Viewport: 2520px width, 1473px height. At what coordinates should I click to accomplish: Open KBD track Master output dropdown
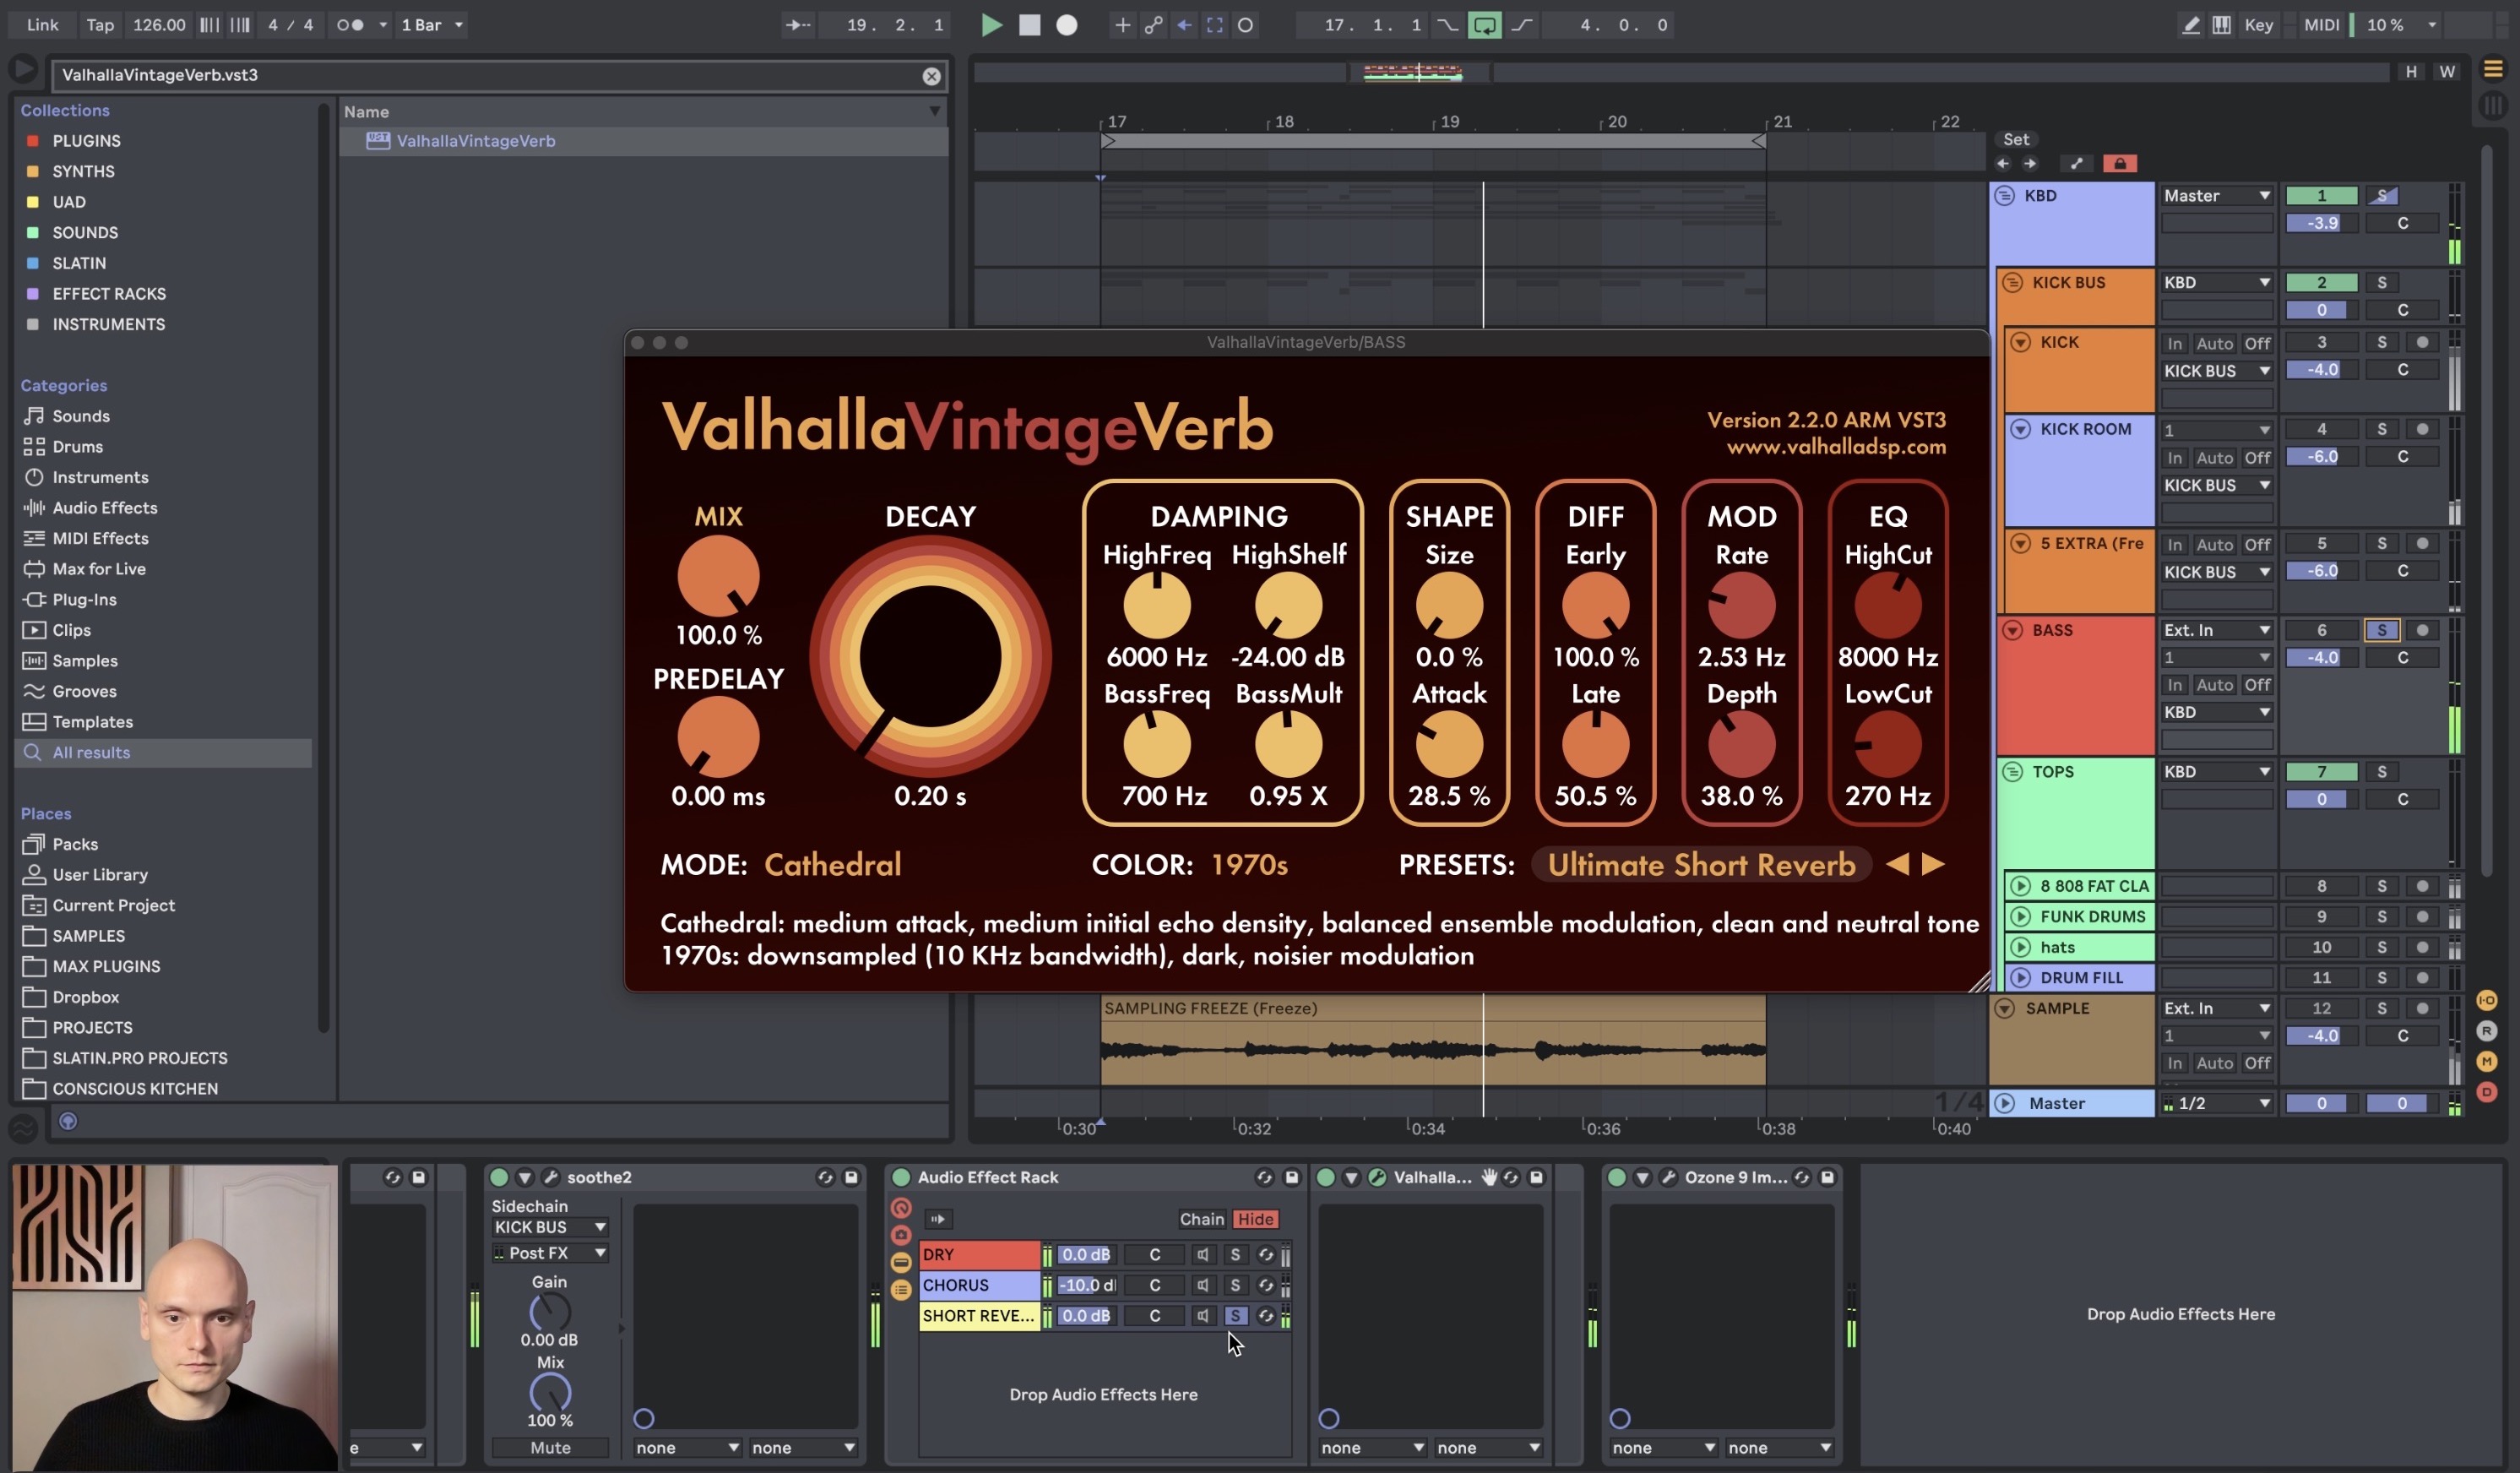(x=2216, y=196)
